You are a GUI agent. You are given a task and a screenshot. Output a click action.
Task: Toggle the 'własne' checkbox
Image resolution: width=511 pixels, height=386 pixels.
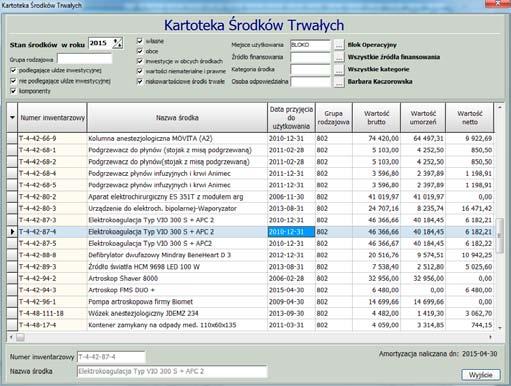click(x=140, y=41)
